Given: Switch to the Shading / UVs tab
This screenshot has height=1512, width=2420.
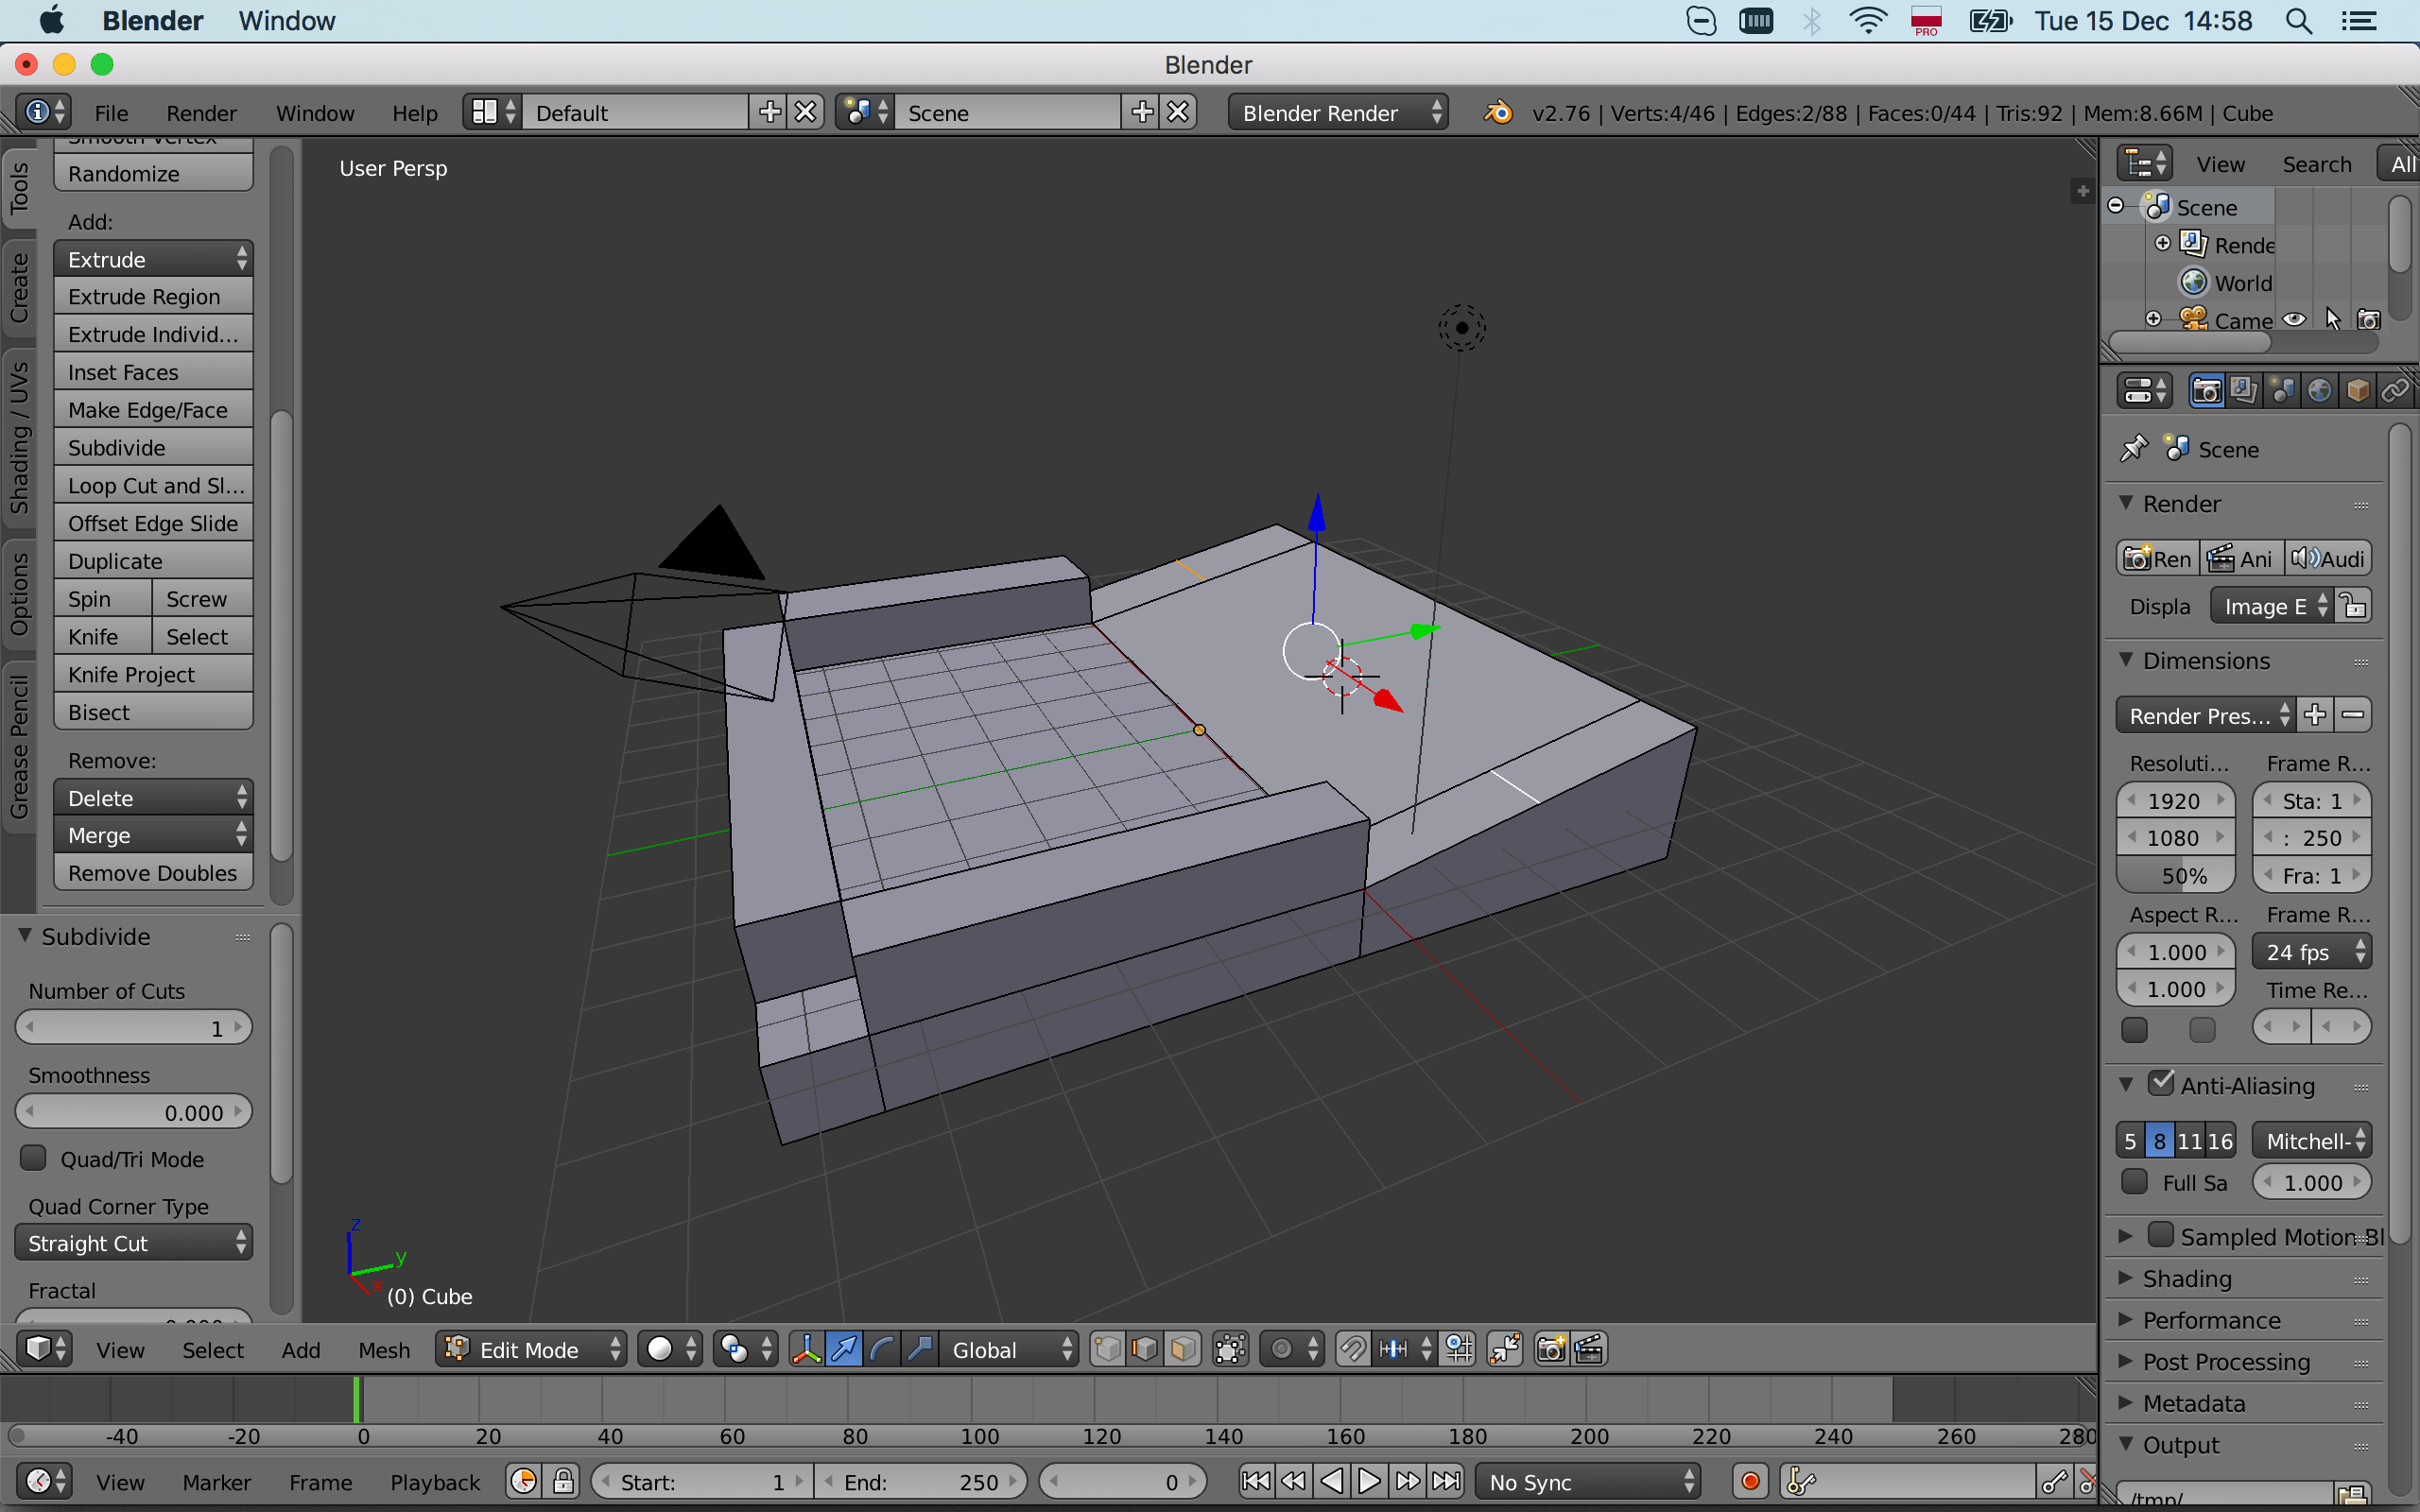Looking at the screenshot, I should pyautogui.click(x=19, y=438).
